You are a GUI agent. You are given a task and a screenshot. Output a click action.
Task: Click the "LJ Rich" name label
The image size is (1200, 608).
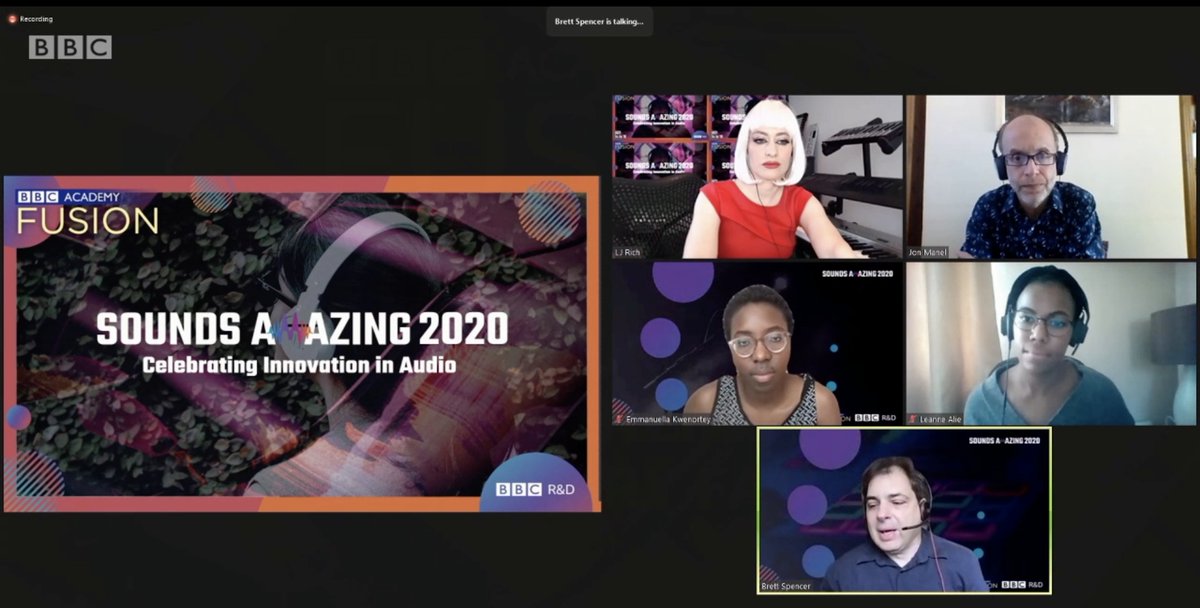pyautogui.click(x=629, y=252)
